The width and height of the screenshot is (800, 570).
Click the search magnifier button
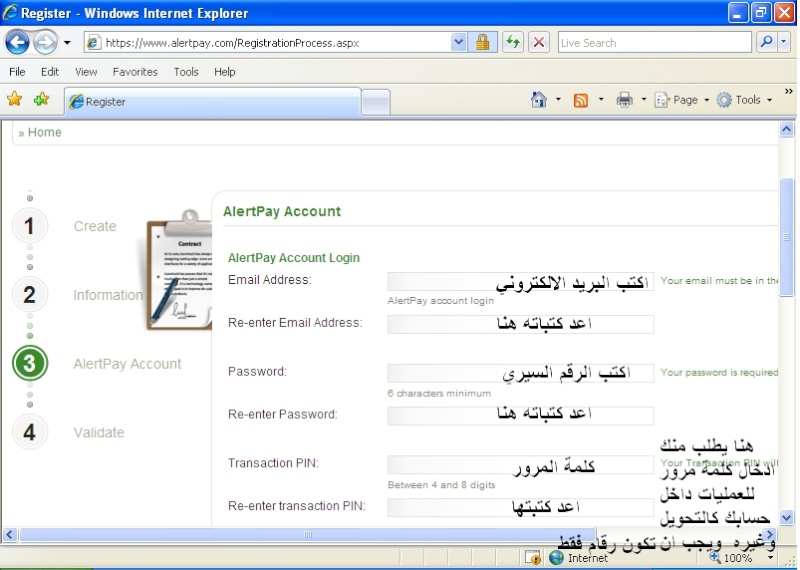[766, 42]
